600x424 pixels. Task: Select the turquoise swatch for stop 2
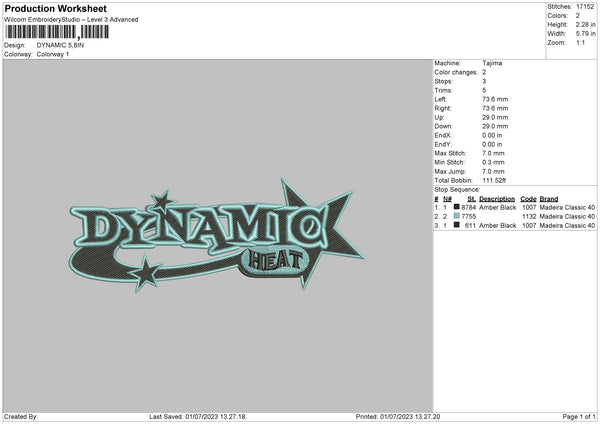pyautogui.click(x=457, y=216)
